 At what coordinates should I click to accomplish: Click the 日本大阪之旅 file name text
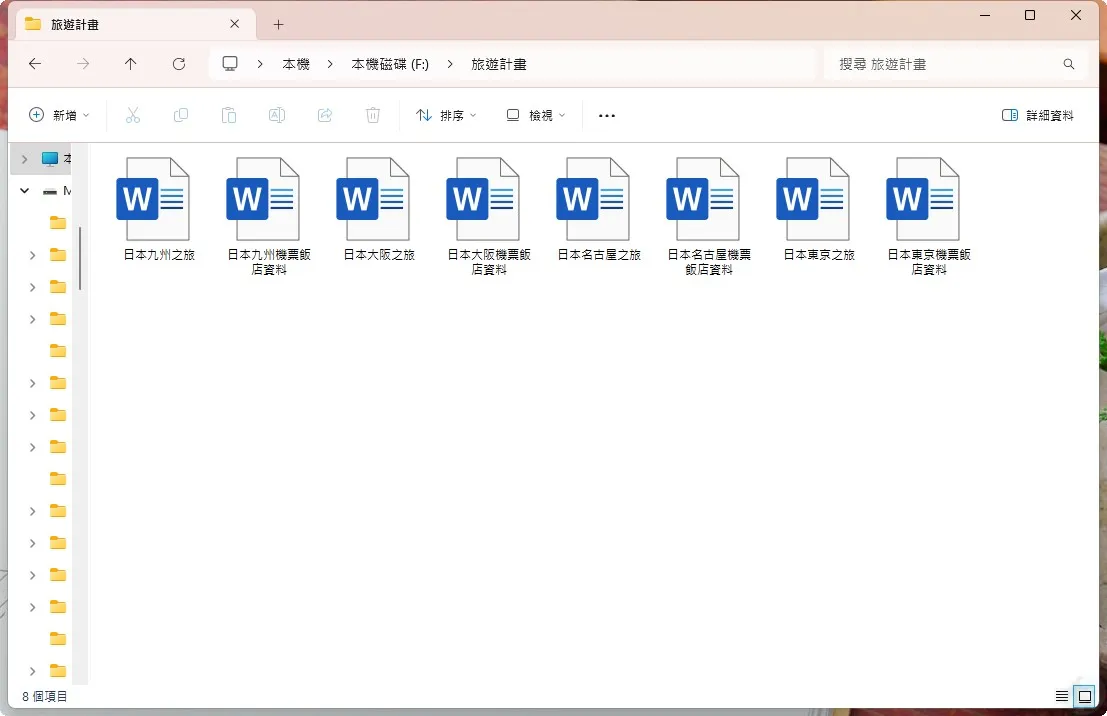pyautogui.click(x=379, y=255)
